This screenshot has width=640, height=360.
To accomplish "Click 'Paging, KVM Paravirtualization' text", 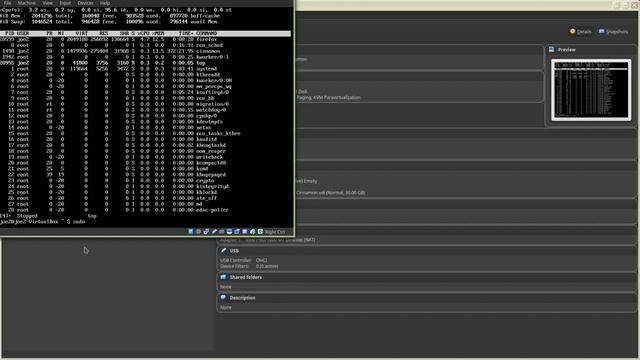I will (329, 98).
